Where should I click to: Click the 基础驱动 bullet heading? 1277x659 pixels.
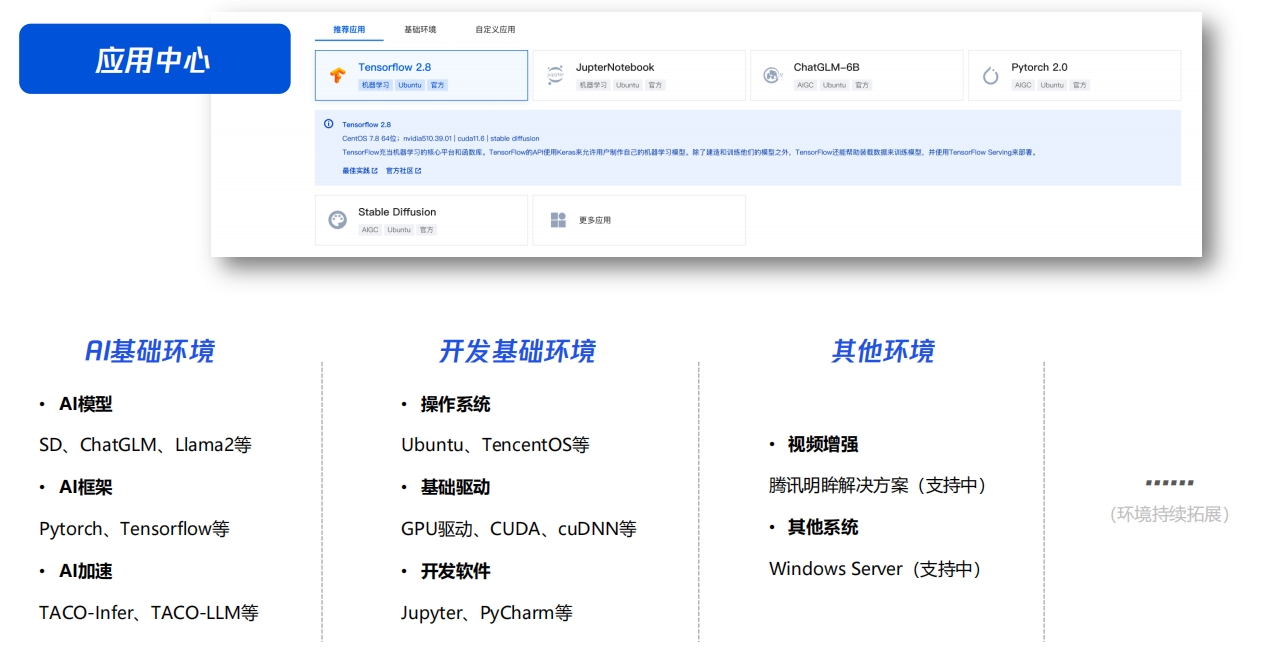click(455, 487)
